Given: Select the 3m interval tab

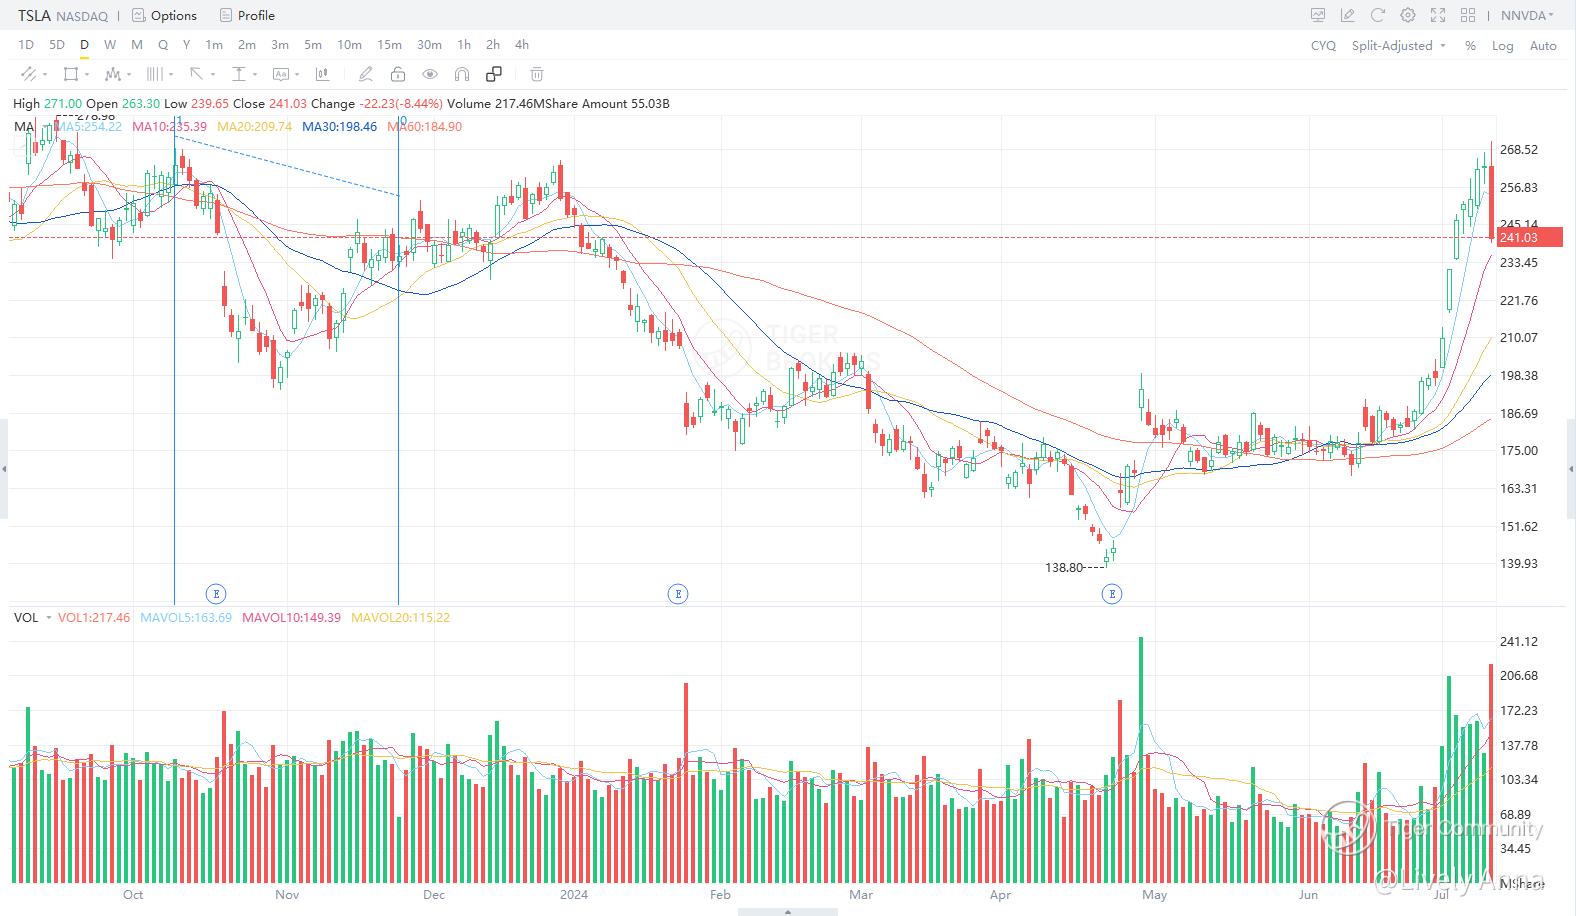Looking at the screenshot, I should pos(280,44).
